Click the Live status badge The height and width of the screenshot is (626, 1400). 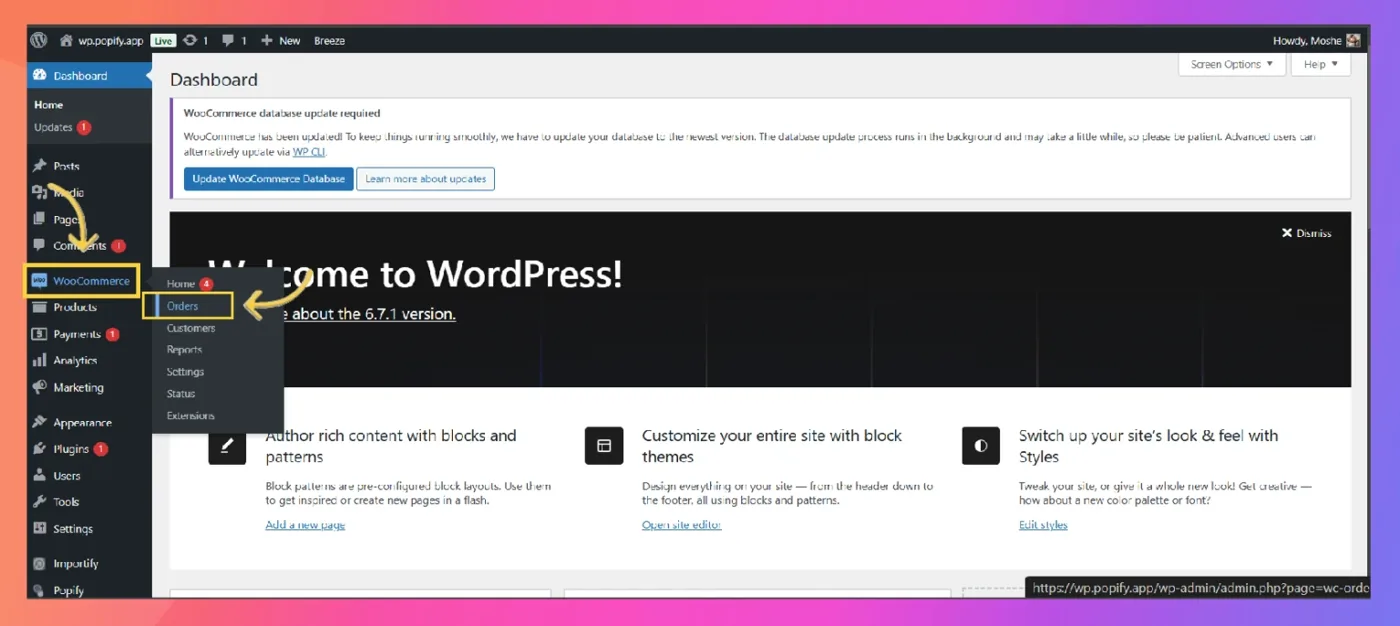click(163, 41)
